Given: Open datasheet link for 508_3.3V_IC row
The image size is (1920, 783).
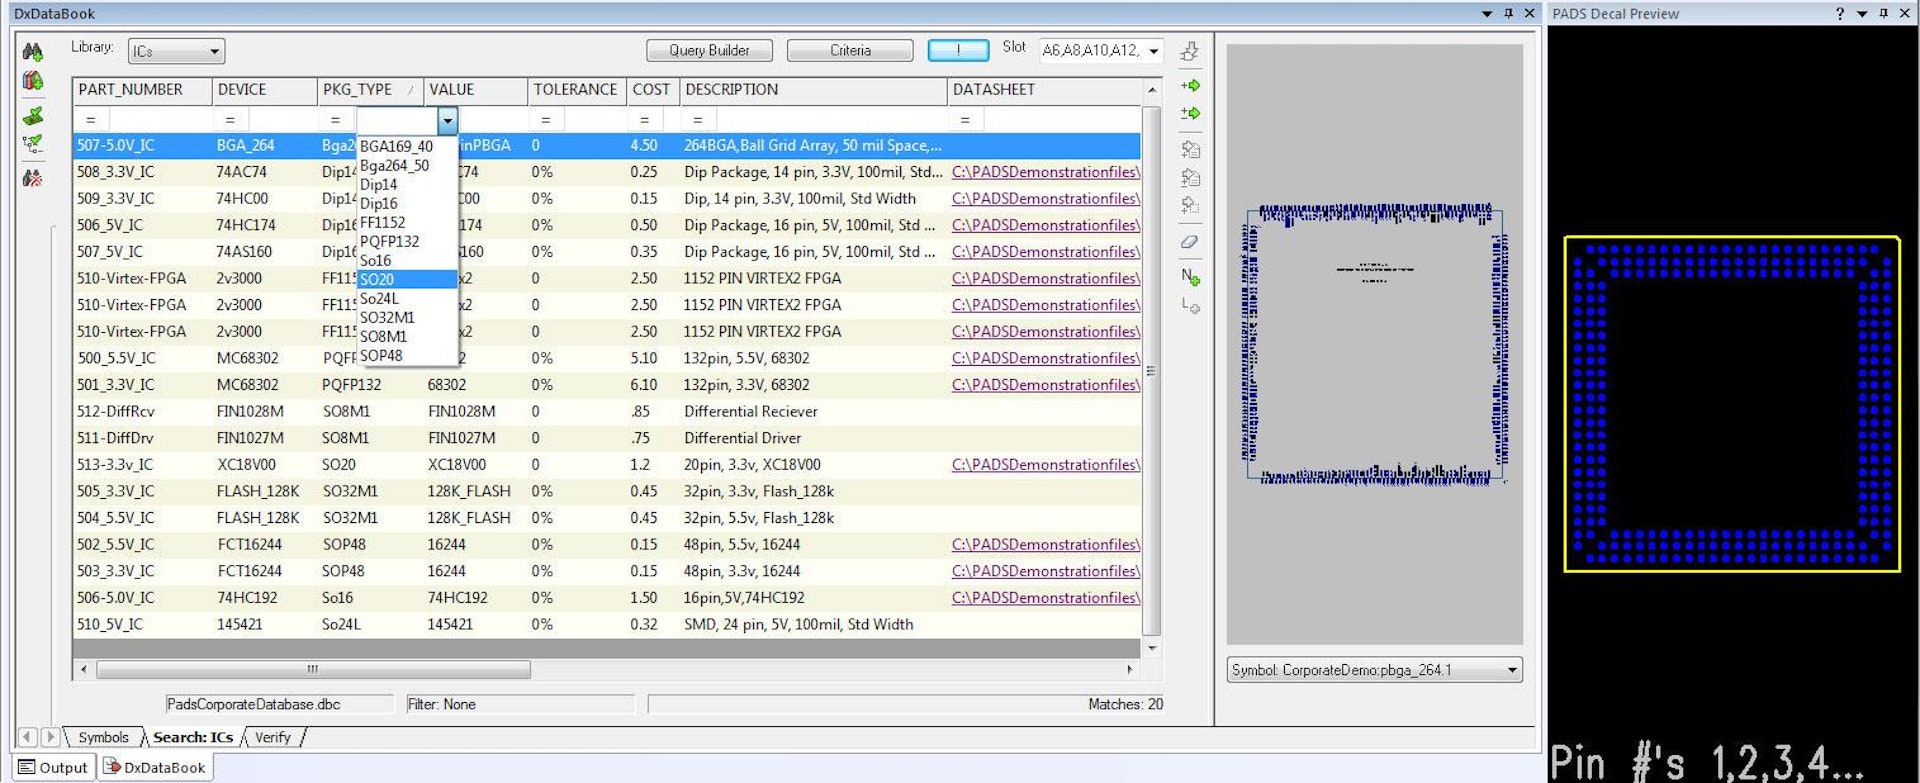Looking at the screenshot, I should click(x=1045, y=172).
